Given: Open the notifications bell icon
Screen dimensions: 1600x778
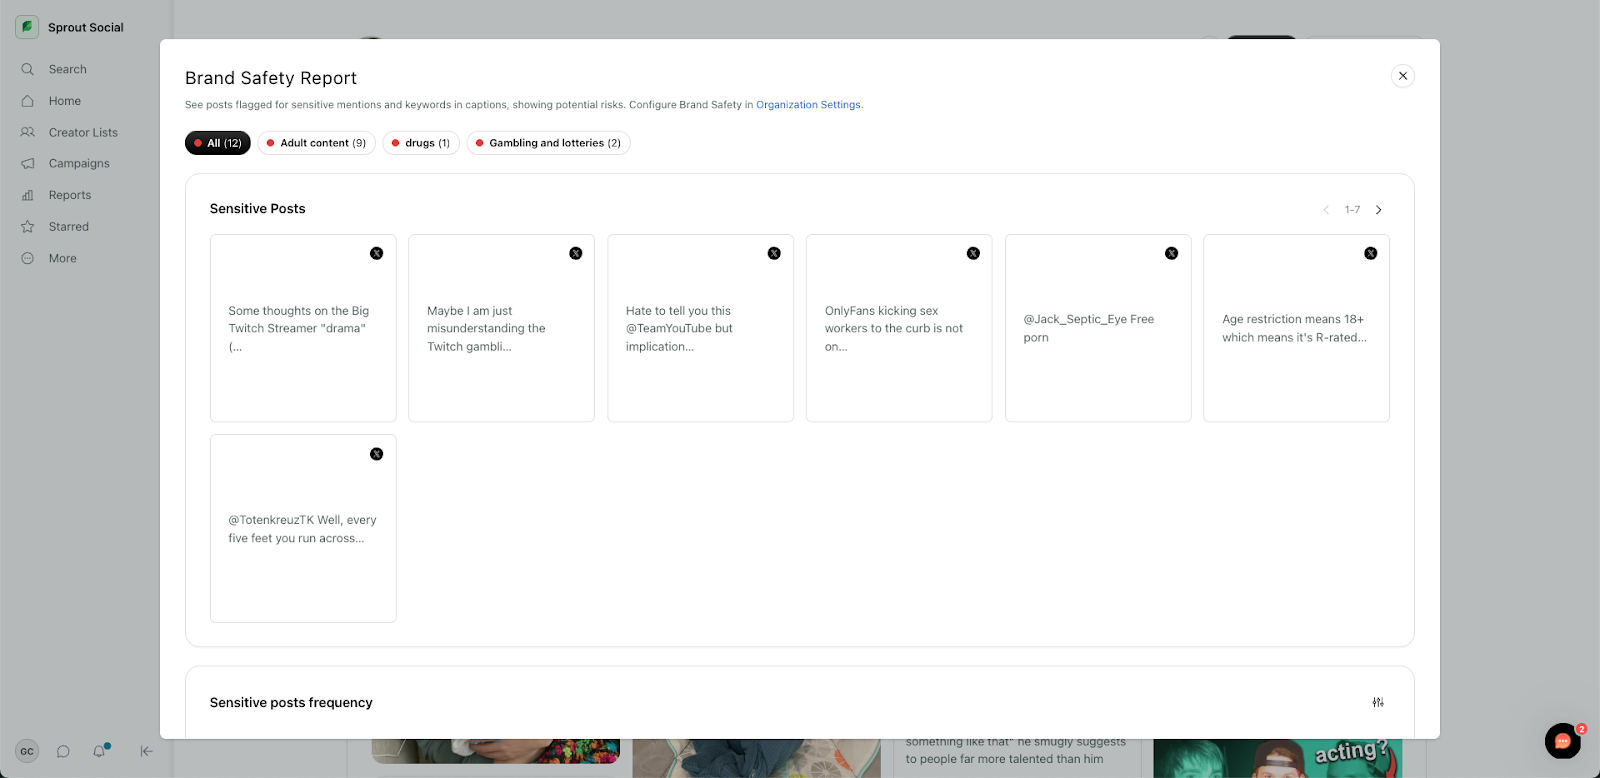Looking at the screenshot, I should pyautogui.click(x=99, y=751).
